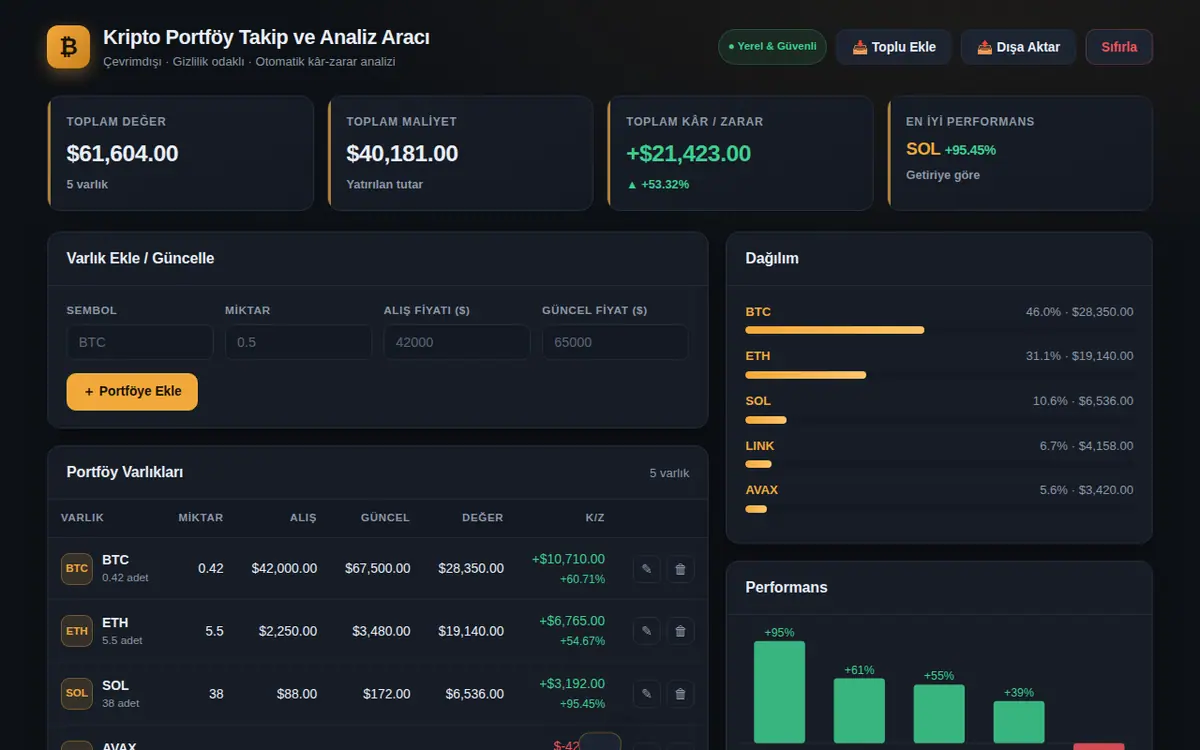This screenshot has height=750, width=1200.
Task: Open the Toplu Ekle bulk add dialog
Action: [894, 47]
